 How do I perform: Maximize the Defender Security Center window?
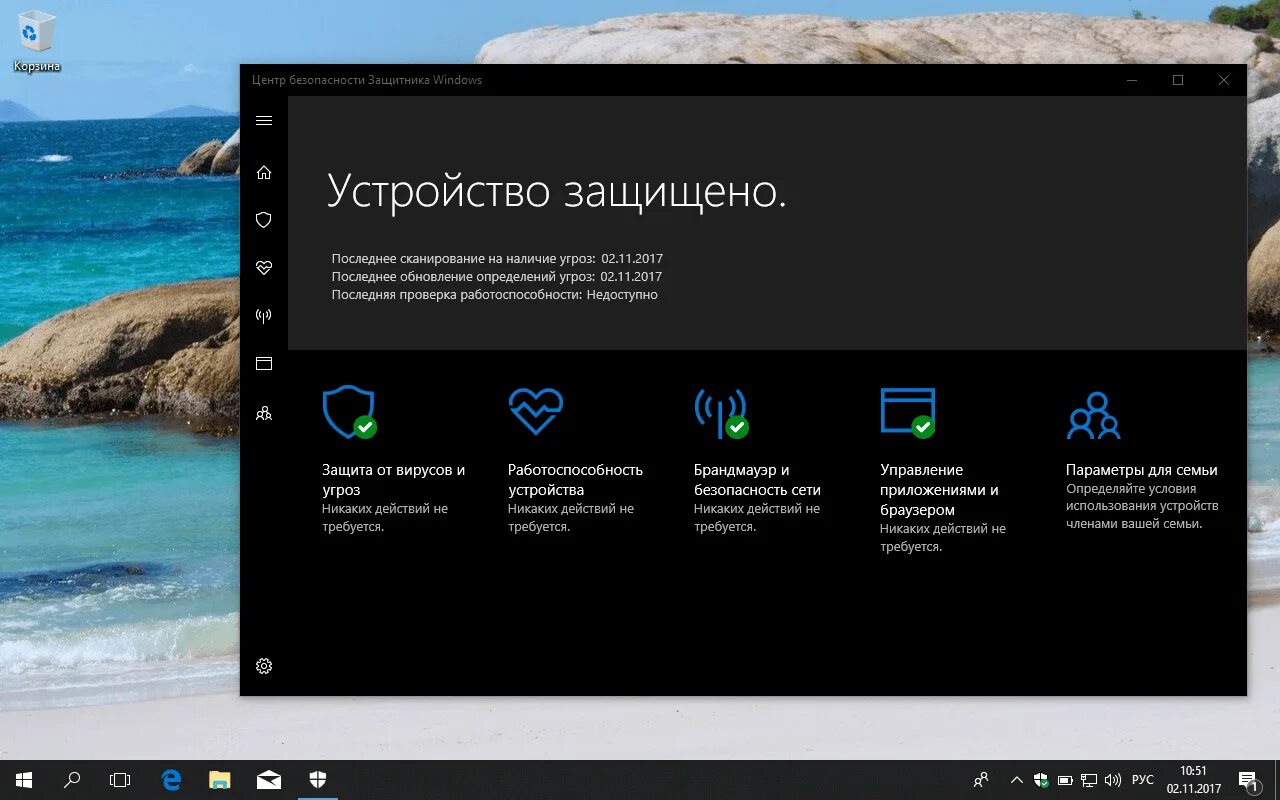tap(1178, 80)
